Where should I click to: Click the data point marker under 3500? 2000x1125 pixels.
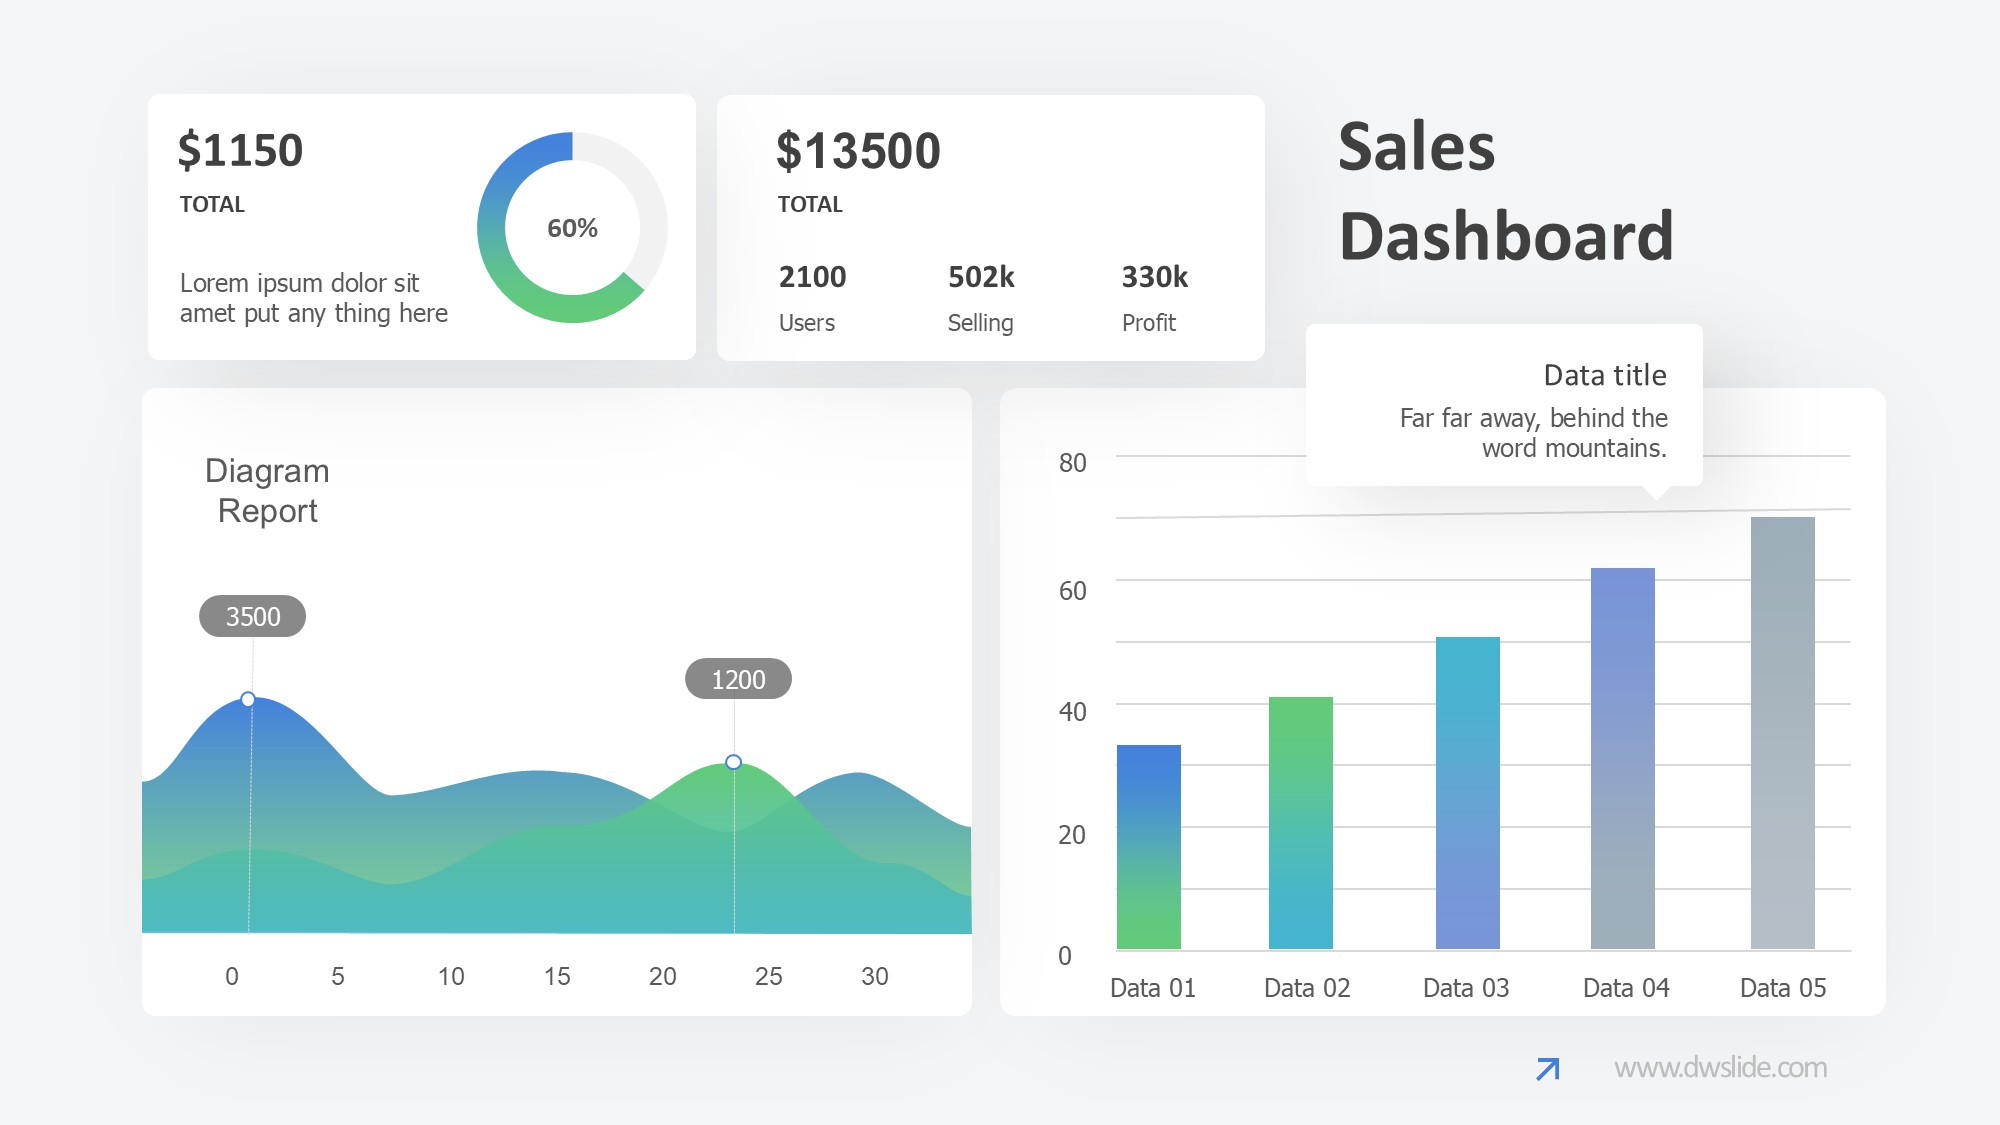point(248,699)
